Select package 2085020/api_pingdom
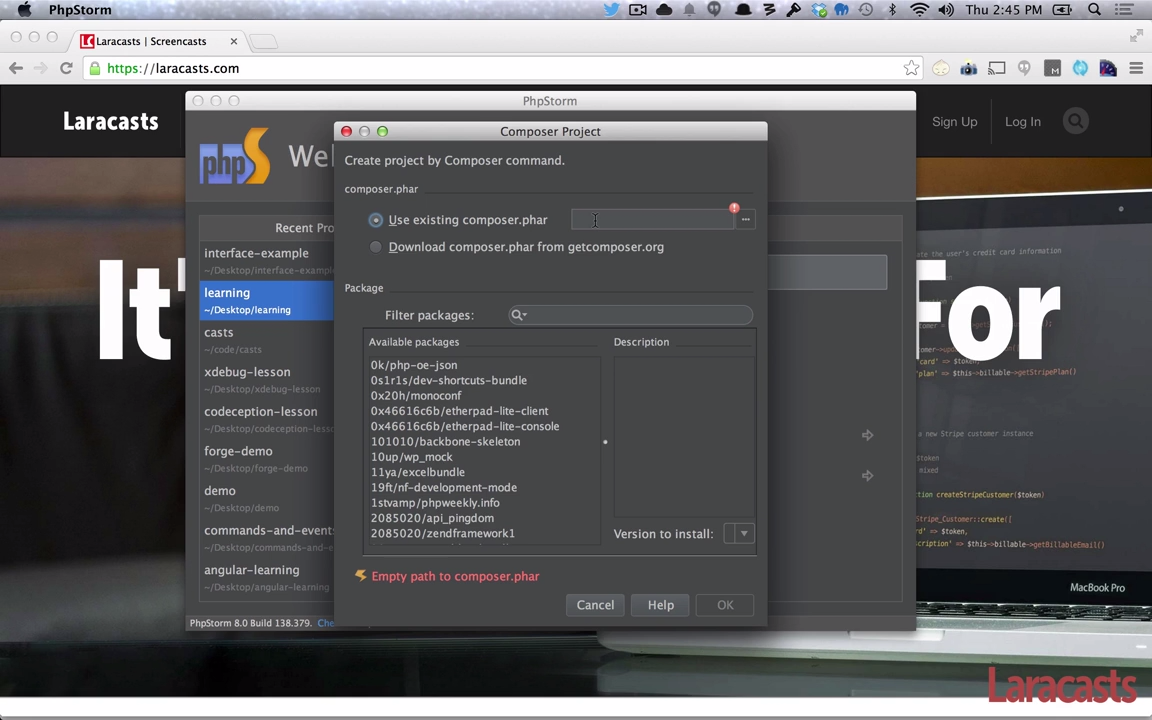This screenshot has height=720, width=1152. point(432,518)
